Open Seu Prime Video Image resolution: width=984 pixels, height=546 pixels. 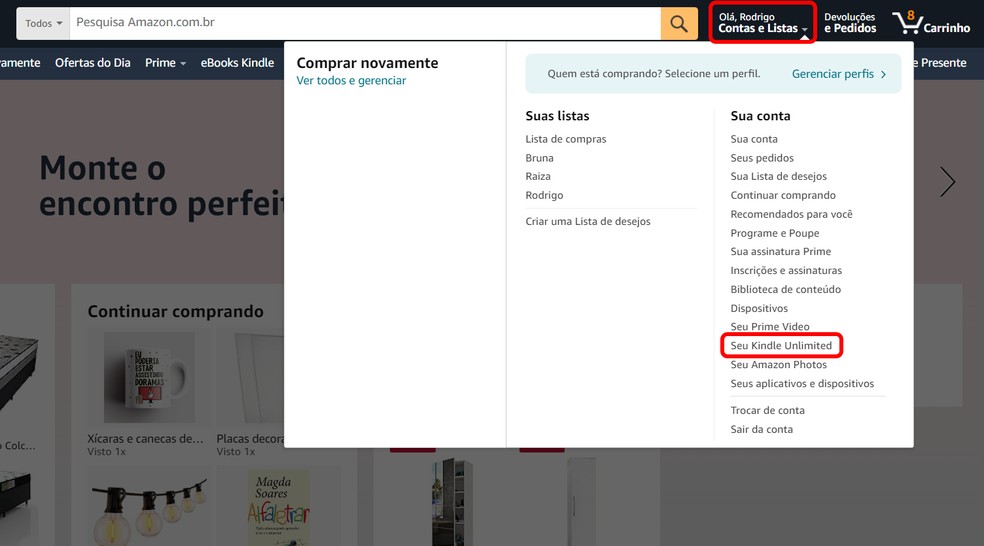769,326
